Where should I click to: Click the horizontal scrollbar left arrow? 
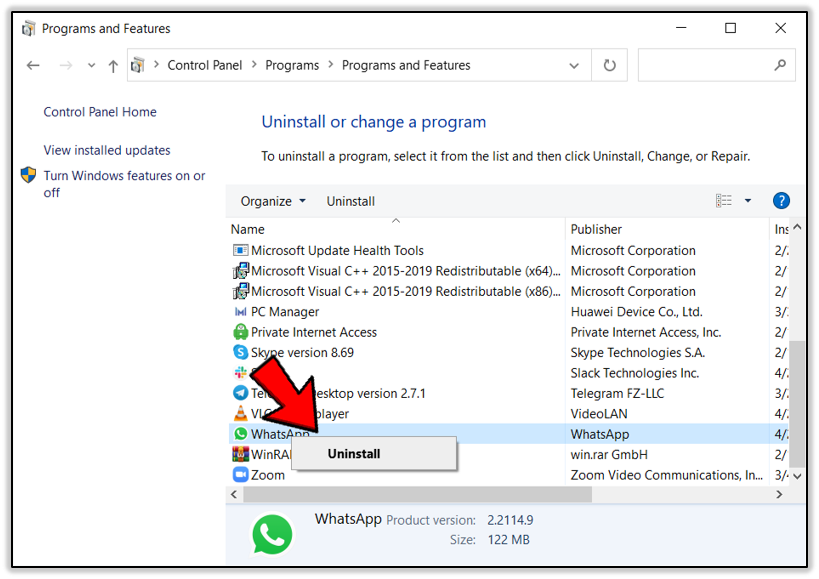point(234,494)
